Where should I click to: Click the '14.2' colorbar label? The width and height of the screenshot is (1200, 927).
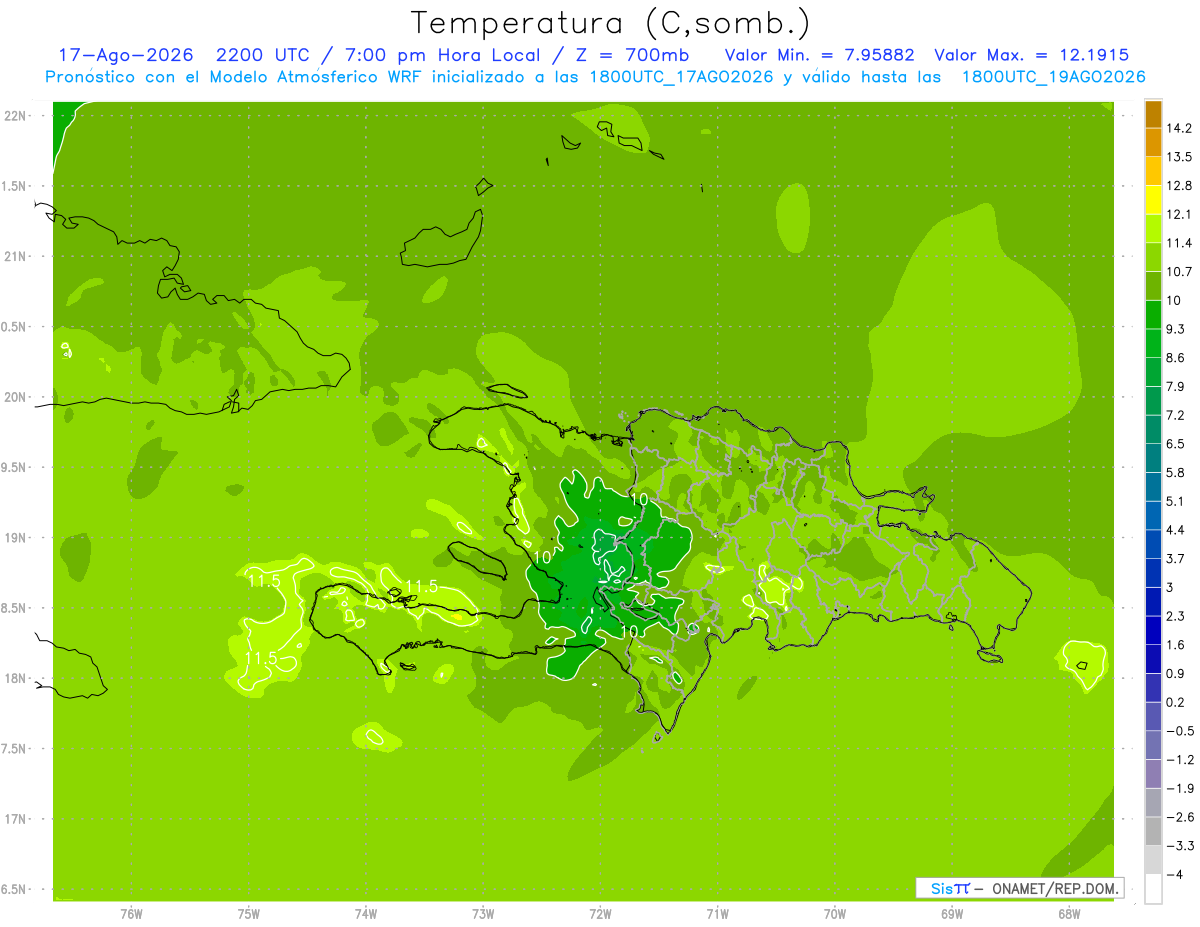[x=1180, y=128]
